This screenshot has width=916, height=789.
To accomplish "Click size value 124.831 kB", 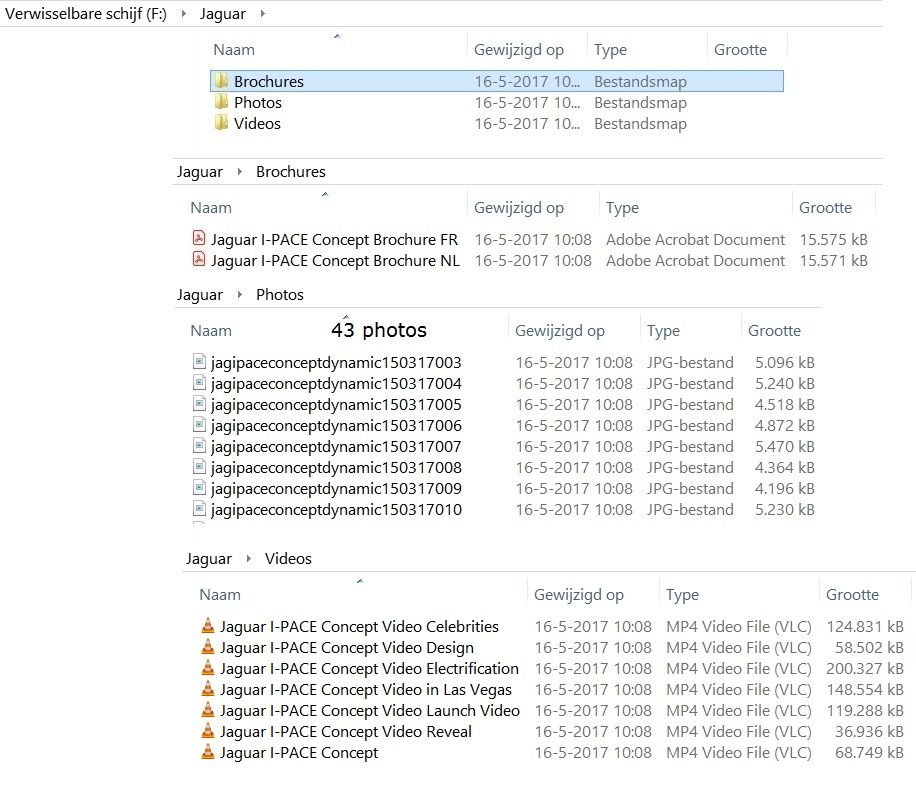I will [865, 627].
